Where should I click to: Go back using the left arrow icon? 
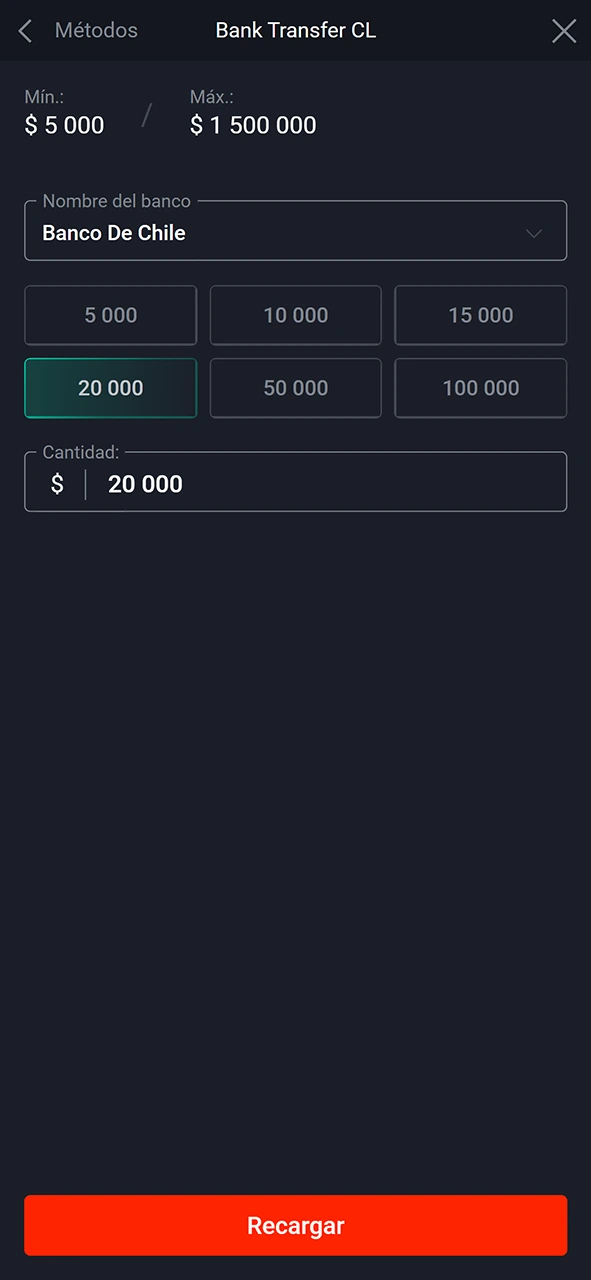click(x=26, y=31)
